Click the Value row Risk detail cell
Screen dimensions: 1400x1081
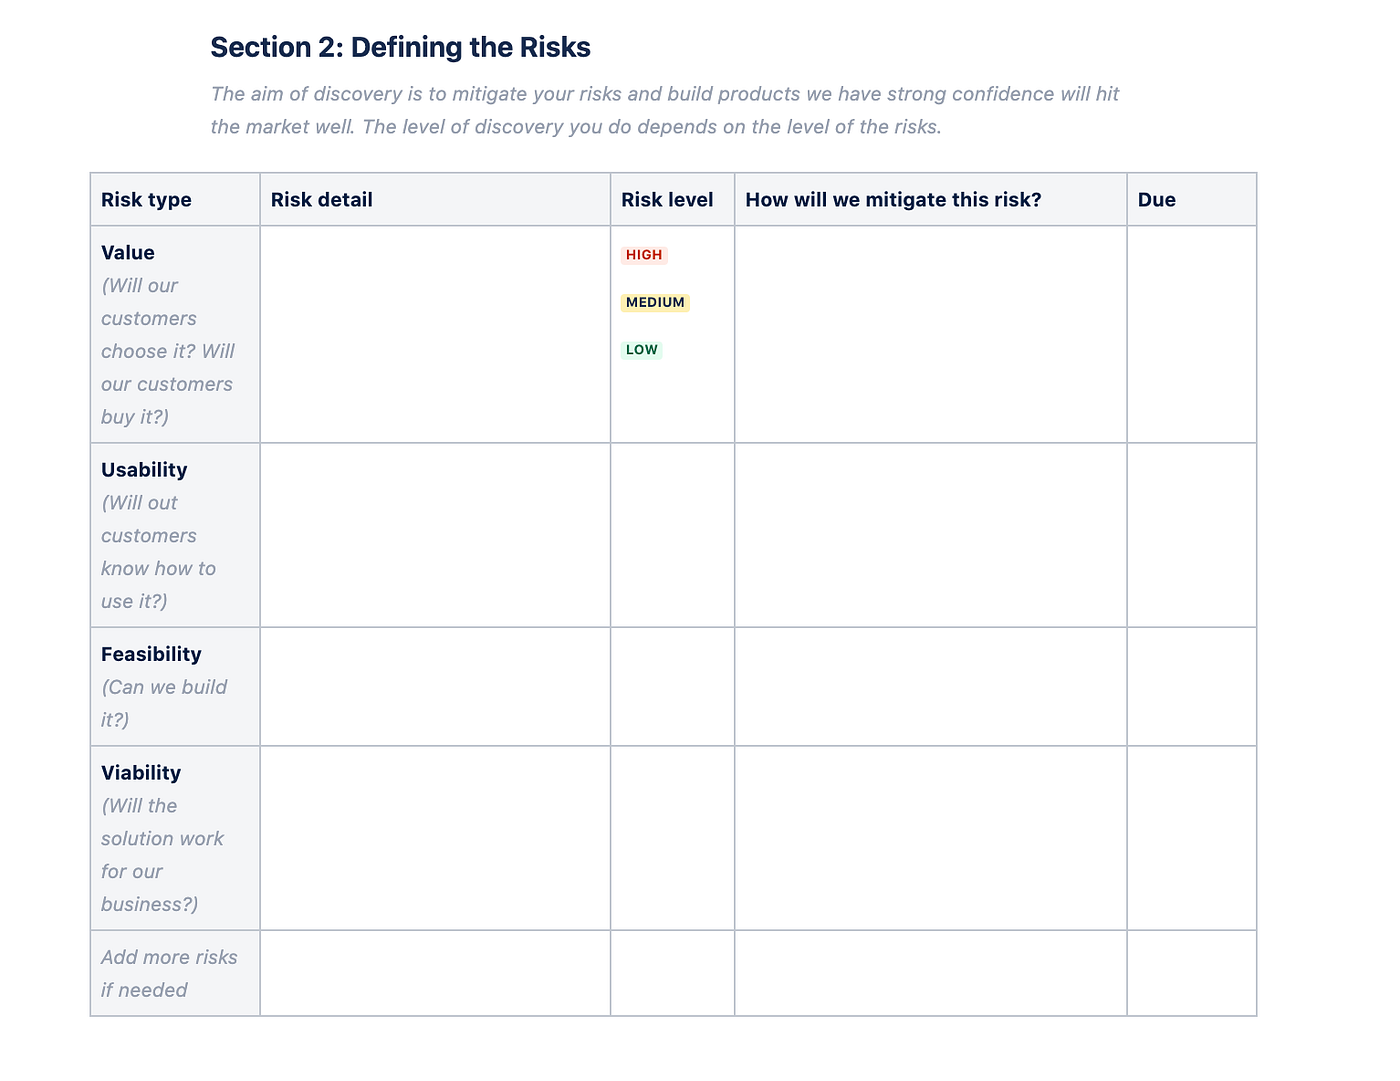tap(435, 334)
